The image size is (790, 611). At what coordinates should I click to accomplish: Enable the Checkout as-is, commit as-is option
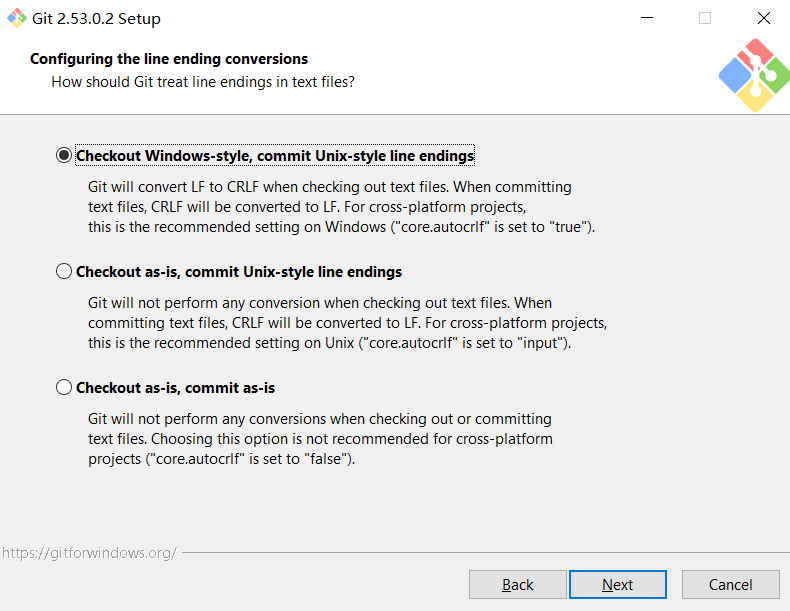65,387
